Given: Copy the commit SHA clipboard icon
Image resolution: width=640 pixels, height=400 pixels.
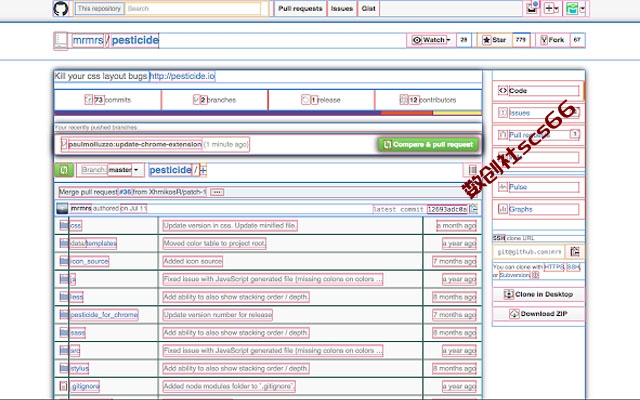Looking at the screenshot, I should (473, 209).
